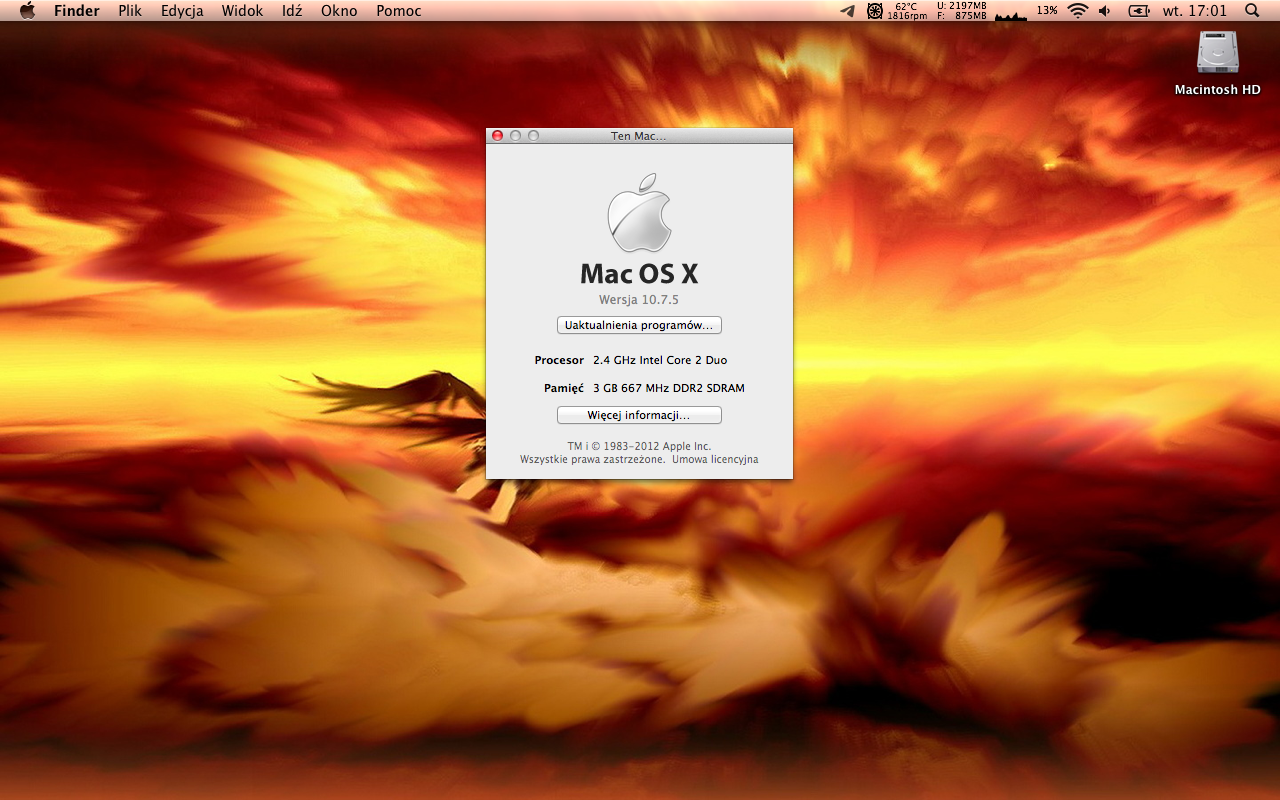Click the paper plane menu bar icon
The height and width of the screenshot is (800, 1280).
(848, 11)
